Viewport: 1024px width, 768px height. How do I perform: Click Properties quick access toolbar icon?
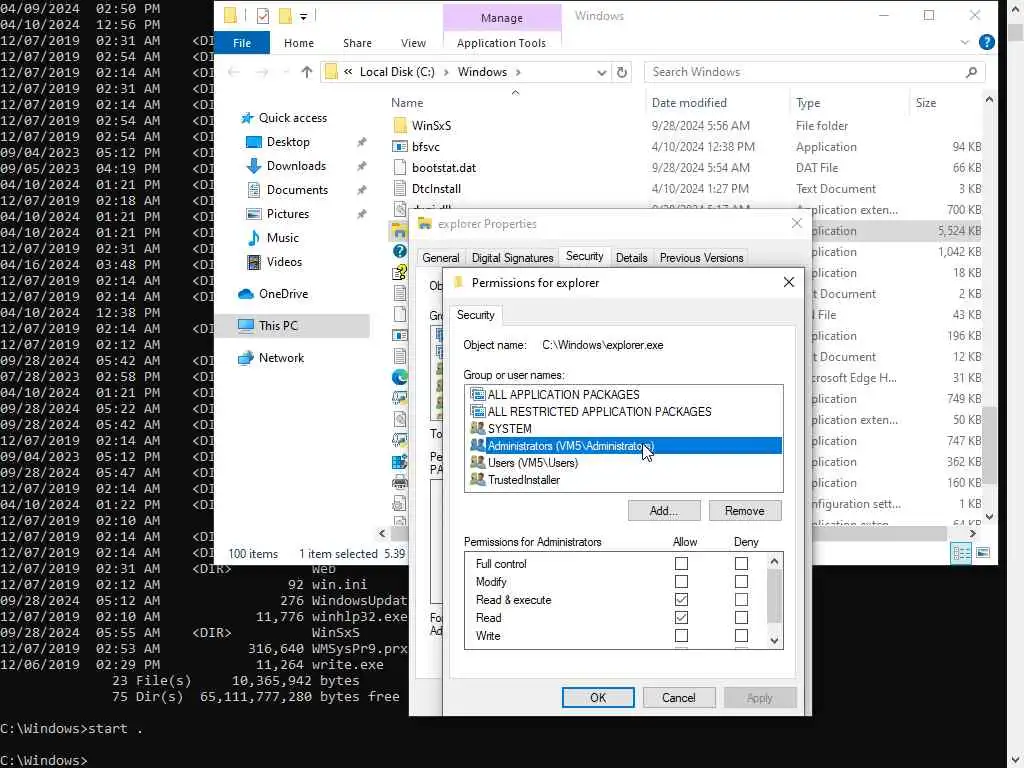click(263, 16)
